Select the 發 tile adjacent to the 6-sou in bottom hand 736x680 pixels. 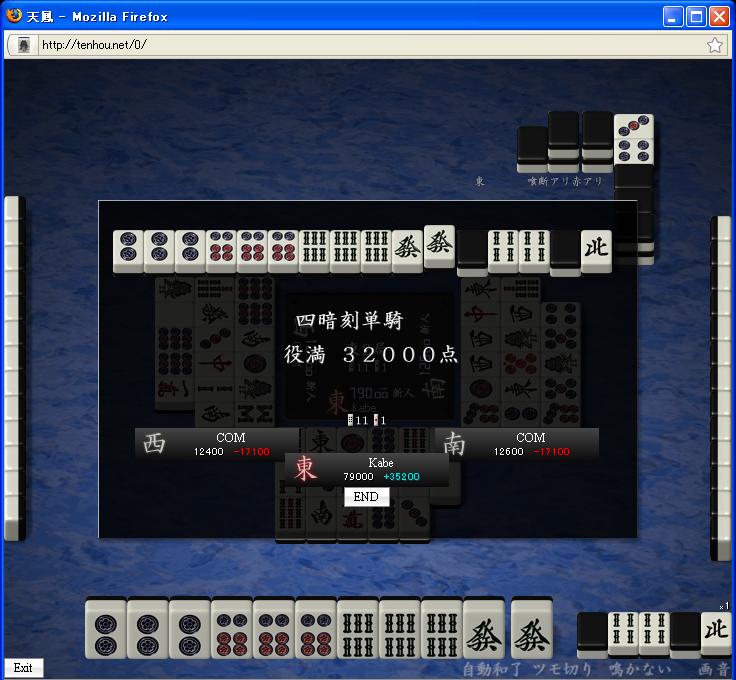click(x=483, y=629)
